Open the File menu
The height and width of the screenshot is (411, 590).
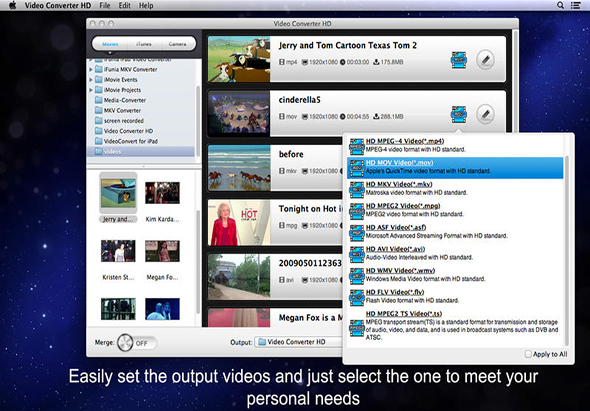click(x=105, y=5)
